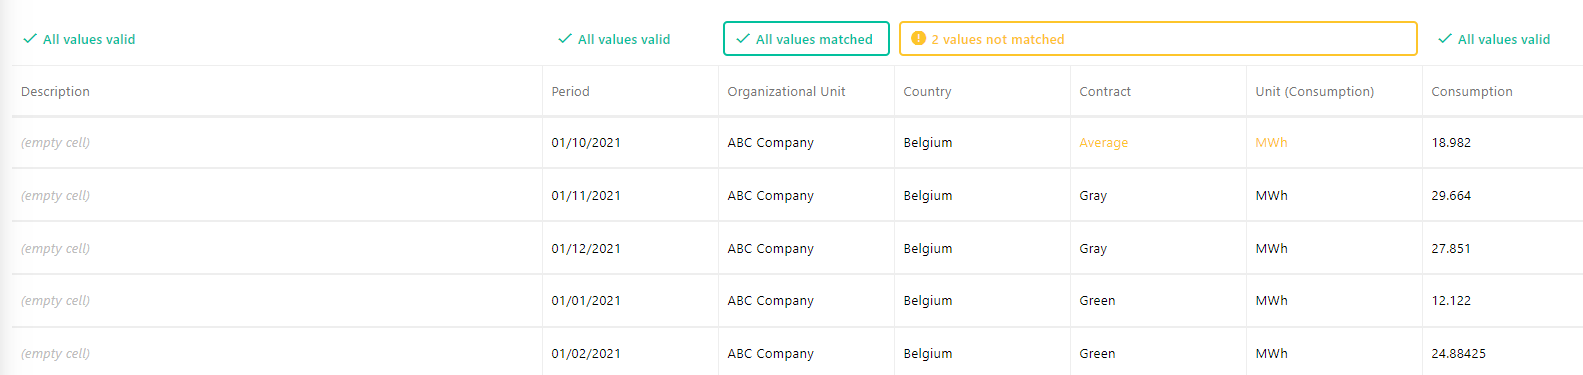This screenshot has width=1583, height=375.
Task: Open the 2 values not matched warning box
Action: click(x=1158, y=38)
